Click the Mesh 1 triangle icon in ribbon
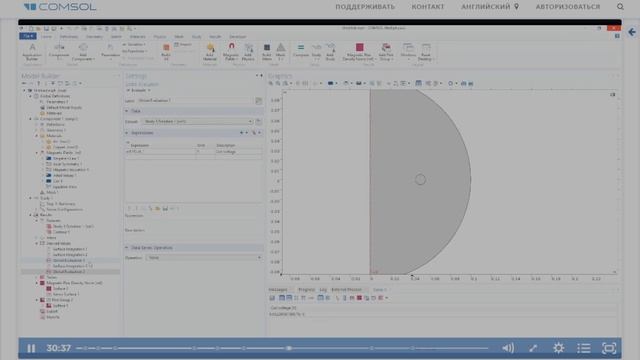Viewport: 640px width, 360px height. coord(281,52)
